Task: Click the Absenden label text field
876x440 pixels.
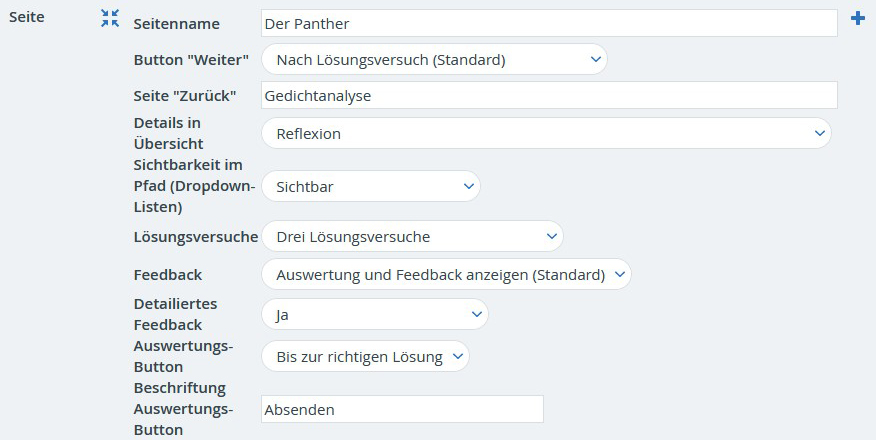Action: tap(402, 409)
